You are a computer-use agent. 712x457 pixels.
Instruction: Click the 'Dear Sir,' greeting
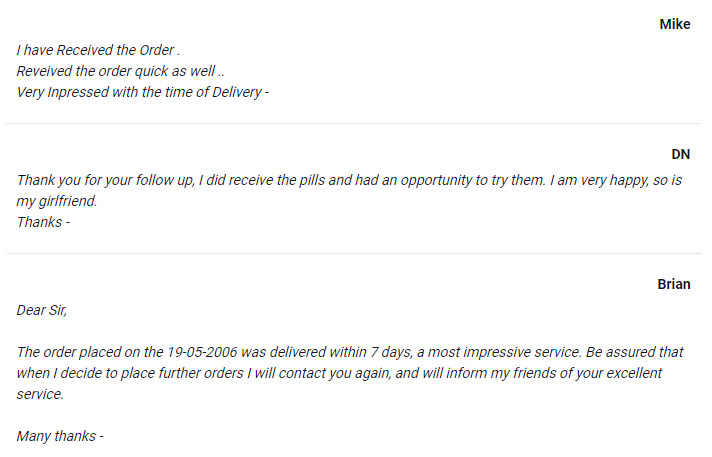pos(42,310)
